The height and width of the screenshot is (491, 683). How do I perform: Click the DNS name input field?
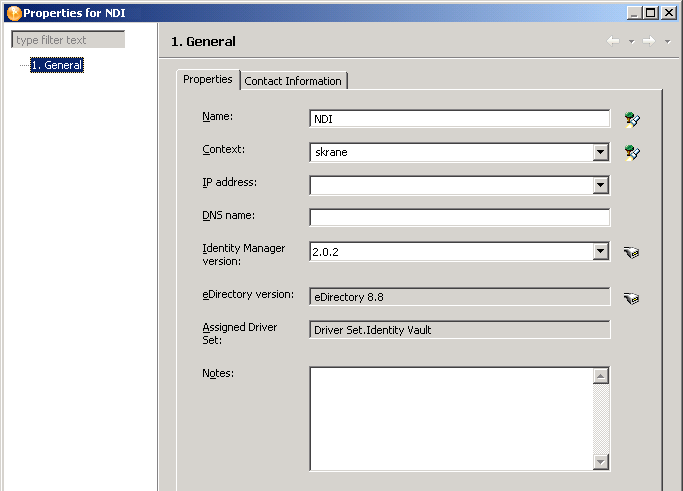click(460, 217)
